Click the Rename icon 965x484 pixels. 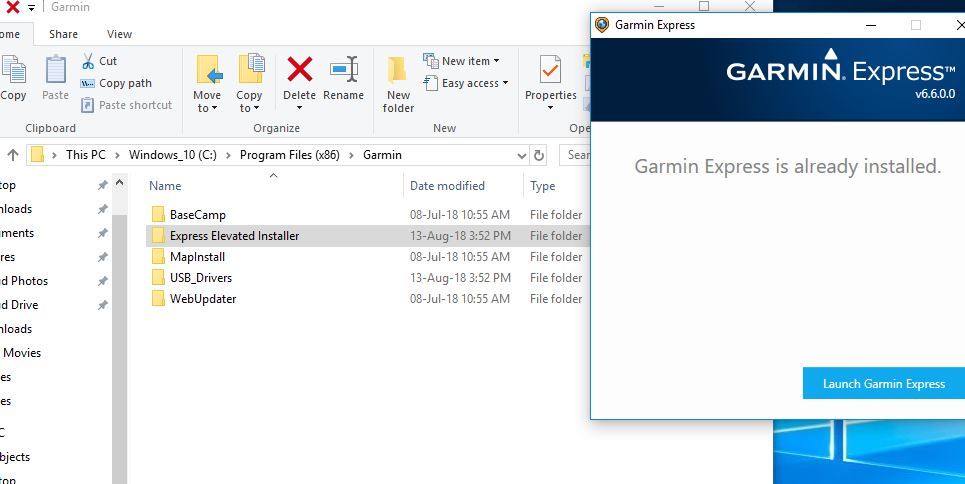pos(344,69)
